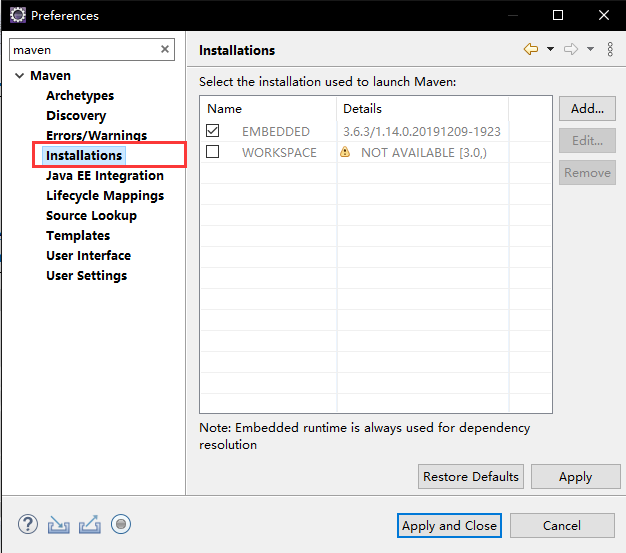Click the Remove button

(587, 172)
